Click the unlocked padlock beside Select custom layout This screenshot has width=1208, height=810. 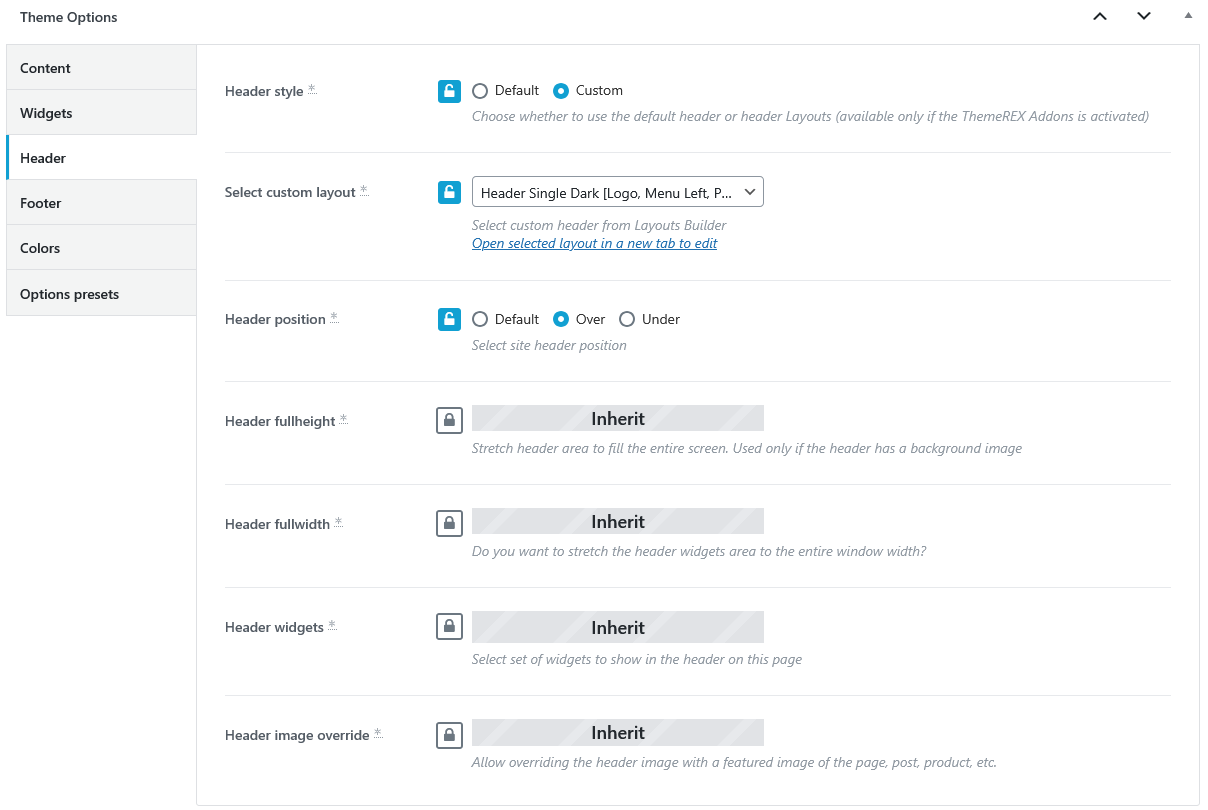click(x=449, y=192)
